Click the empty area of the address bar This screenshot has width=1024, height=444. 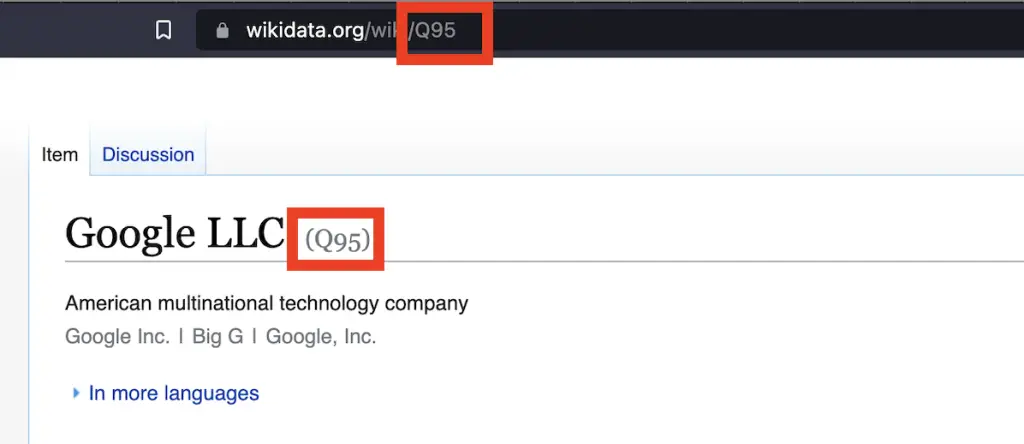point(751,30)
